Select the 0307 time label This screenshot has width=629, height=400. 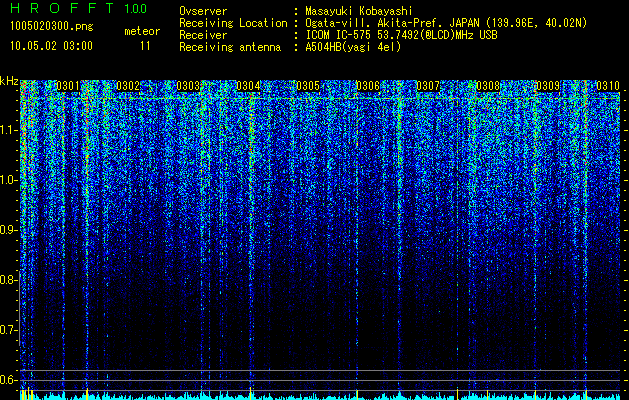click(428, 86)
